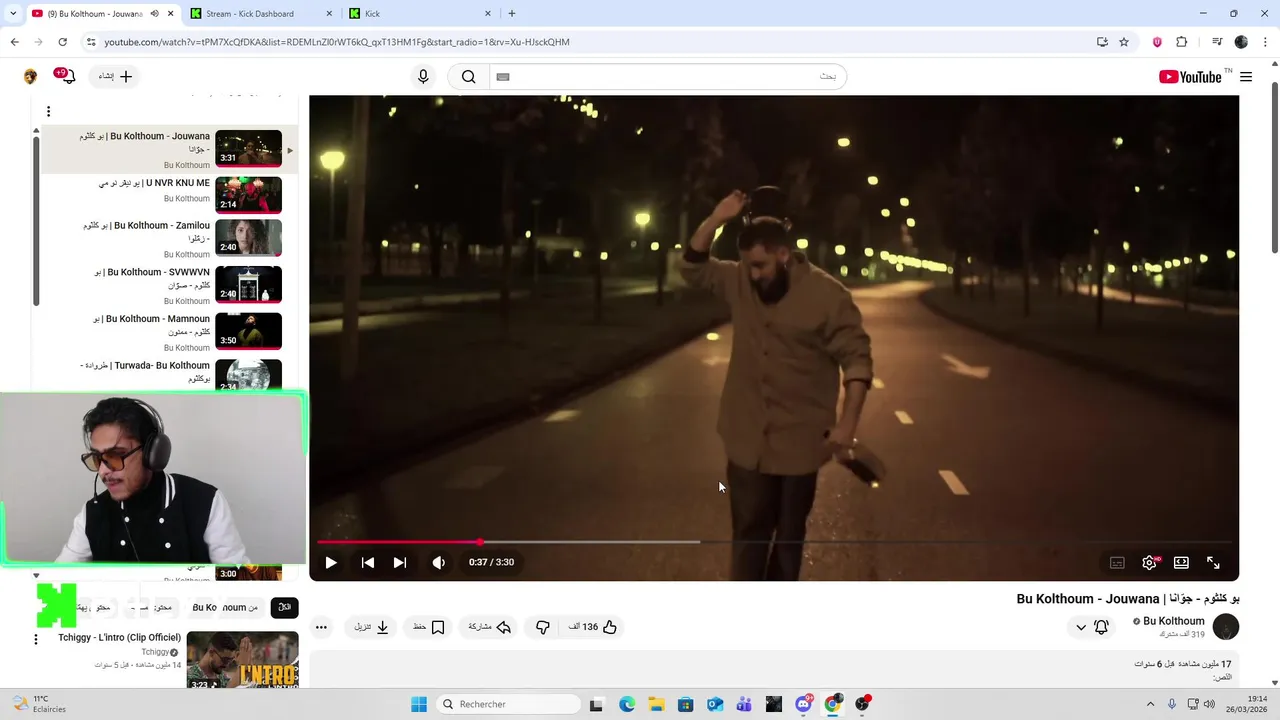
Task: Open Discord from taskbar
Action: click(x=803, y=704)
